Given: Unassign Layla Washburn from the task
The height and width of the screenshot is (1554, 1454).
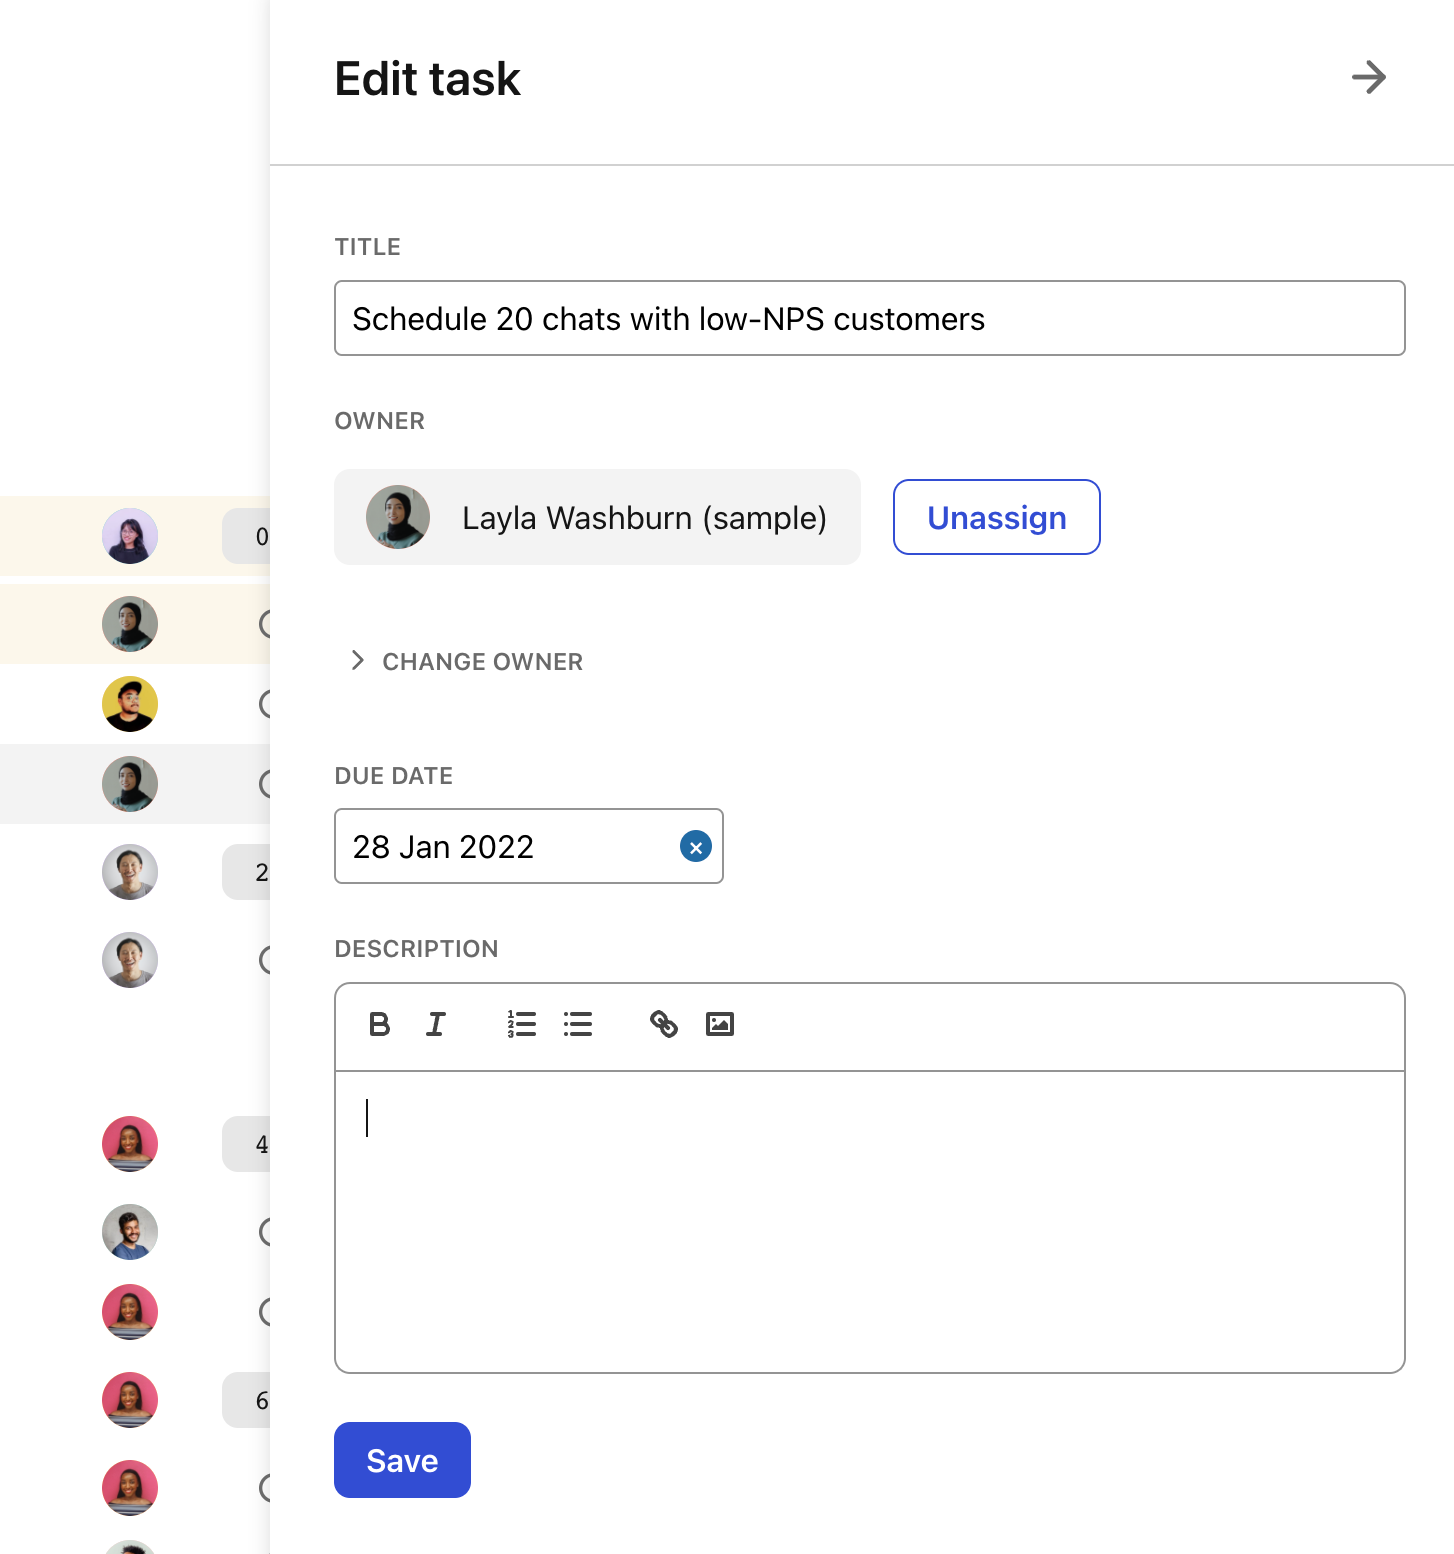Looking at the screenshot, I should (x=997, y=517).
